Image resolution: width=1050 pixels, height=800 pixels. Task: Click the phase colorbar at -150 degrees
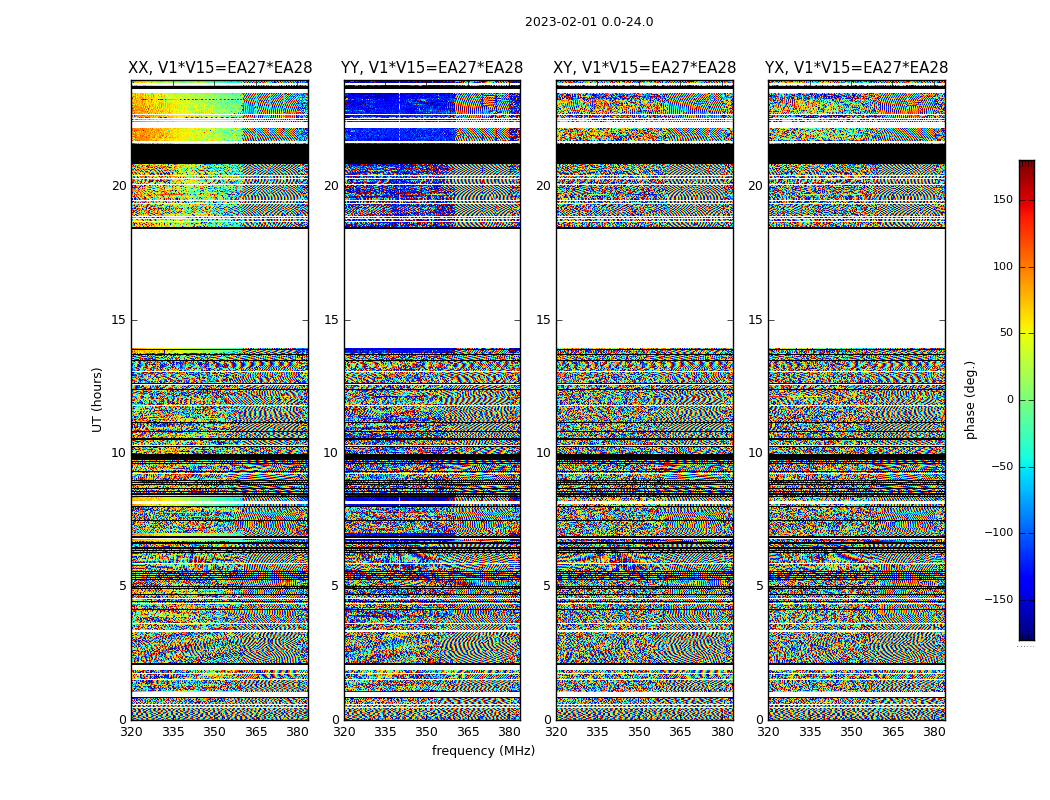[1027, 599]
